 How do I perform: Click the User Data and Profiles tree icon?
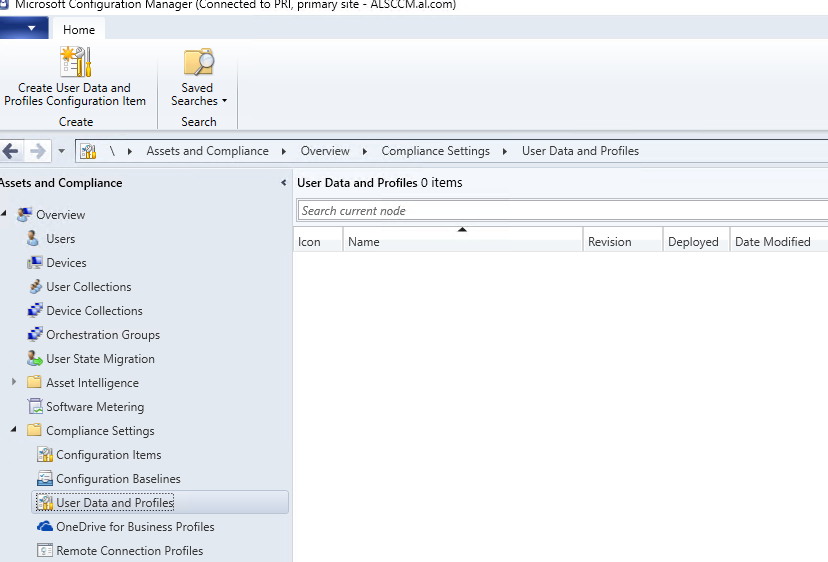pyautogui.click(x=45, y=503)
